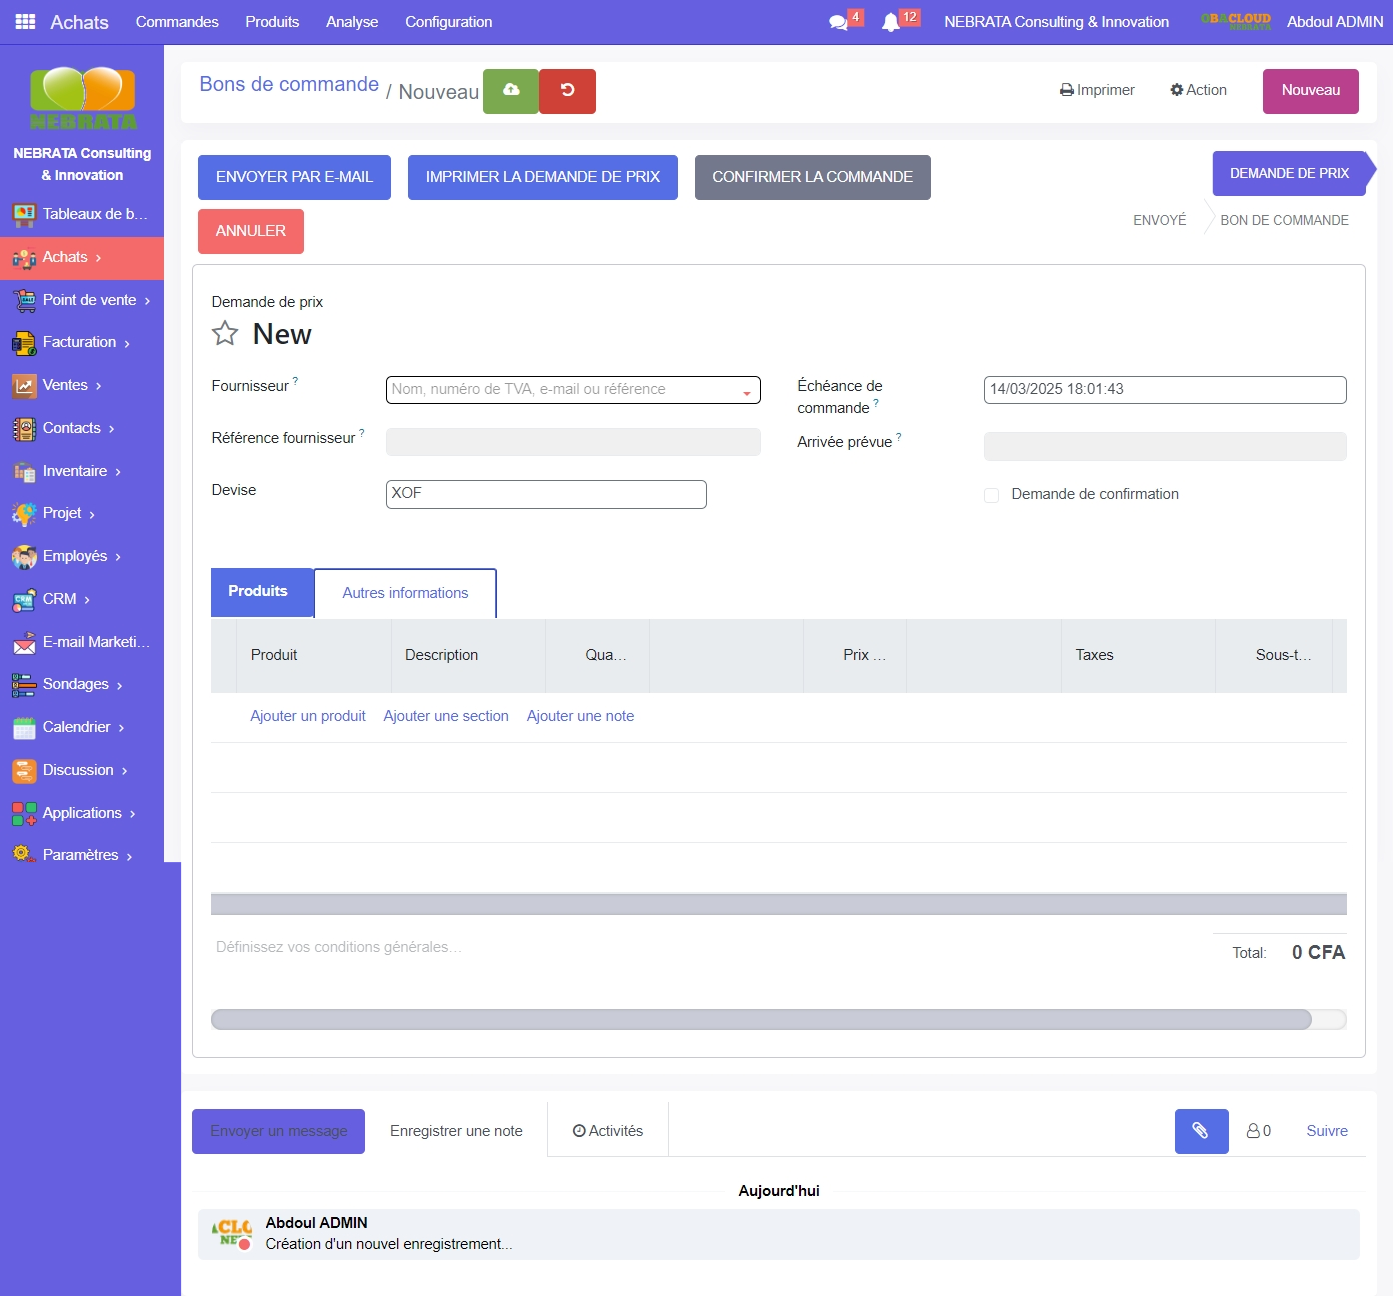Image resolution: width=1393 pixels, height=1296 pixels.
Task: Expand the Point de vente sidebar menu
Action: pos(90,300)
